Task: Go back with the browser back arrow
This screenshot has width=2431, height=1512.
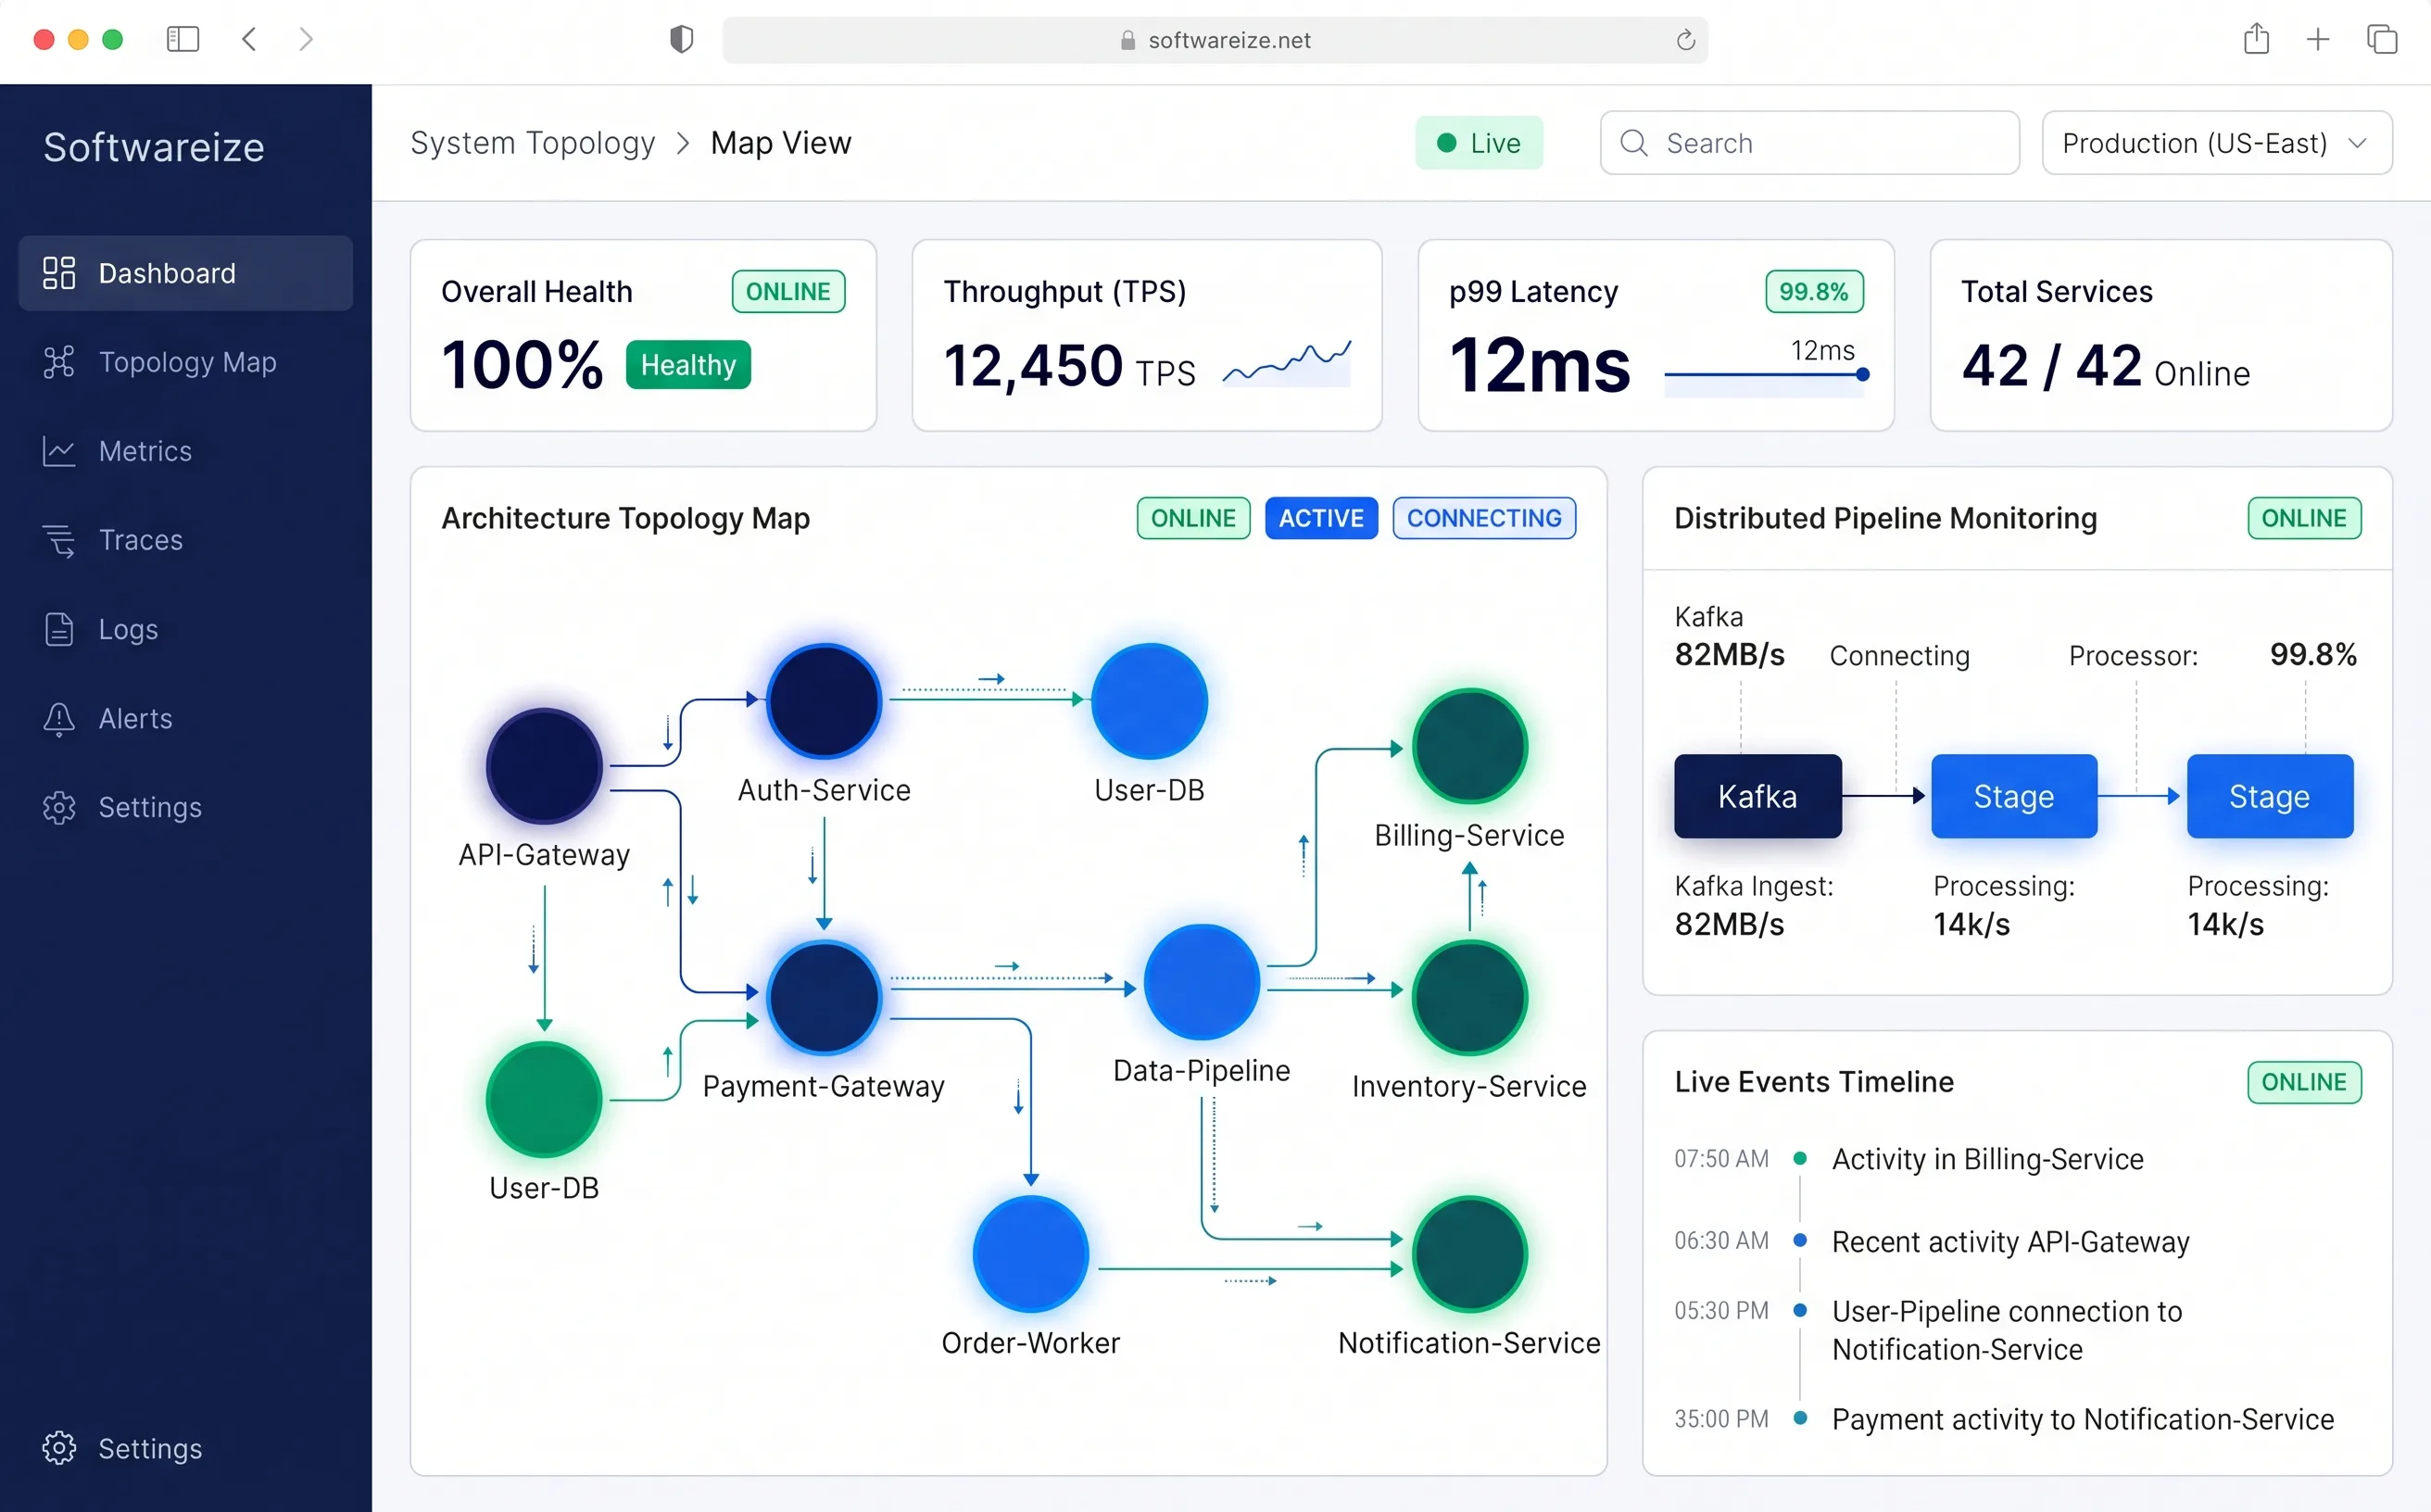Action: point(250,39)
